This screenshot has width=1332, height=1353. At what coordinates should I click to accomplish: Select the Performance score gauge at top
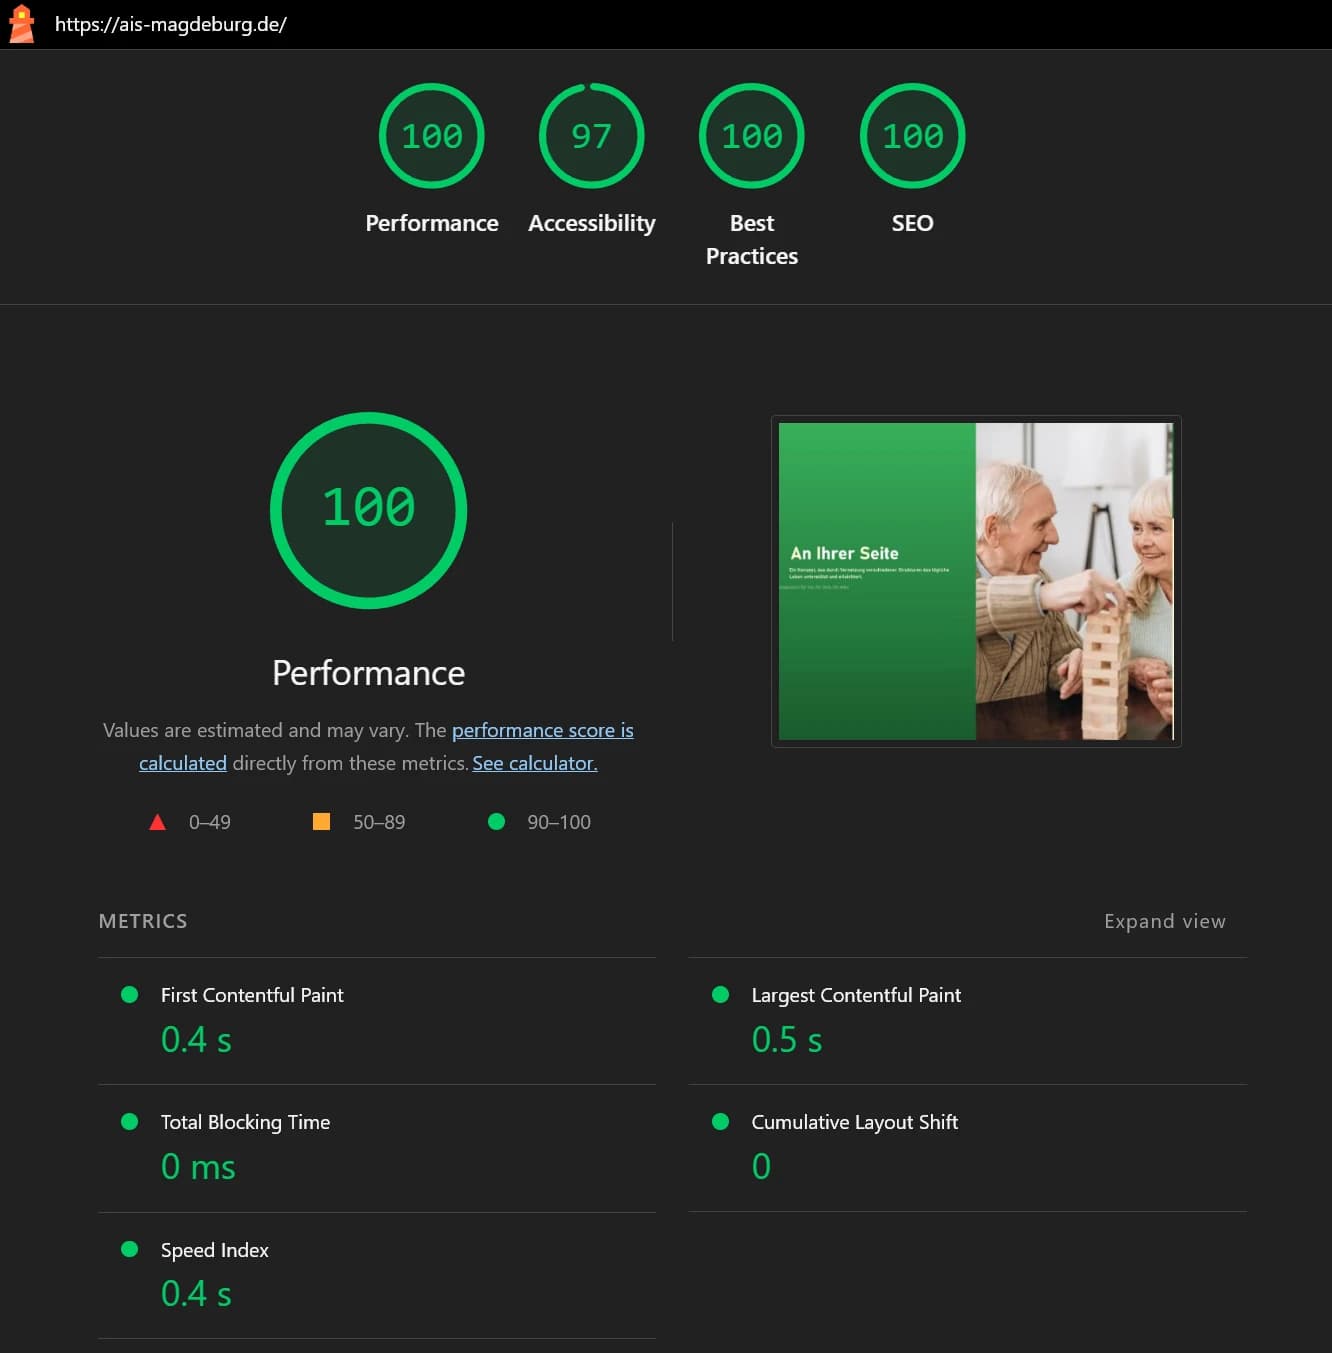click(x=431, y=136)
